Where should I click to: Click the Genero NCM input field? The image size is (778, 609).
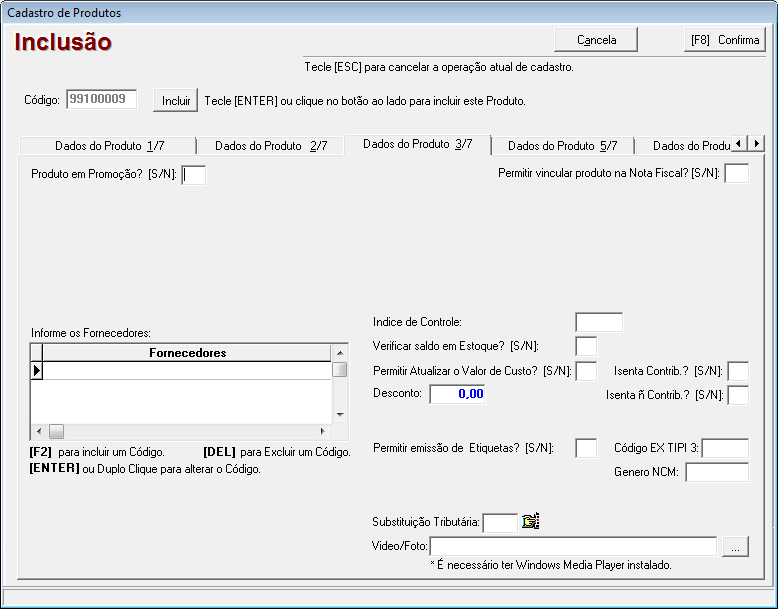[716, 472]
